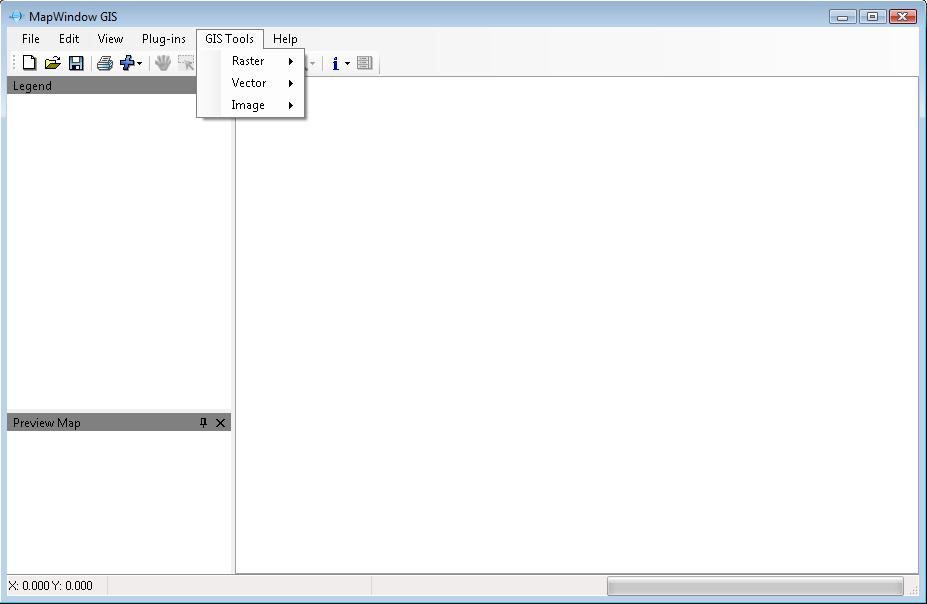
Task: Expand the Vector submenu
Action: click(x=250, y=83)
